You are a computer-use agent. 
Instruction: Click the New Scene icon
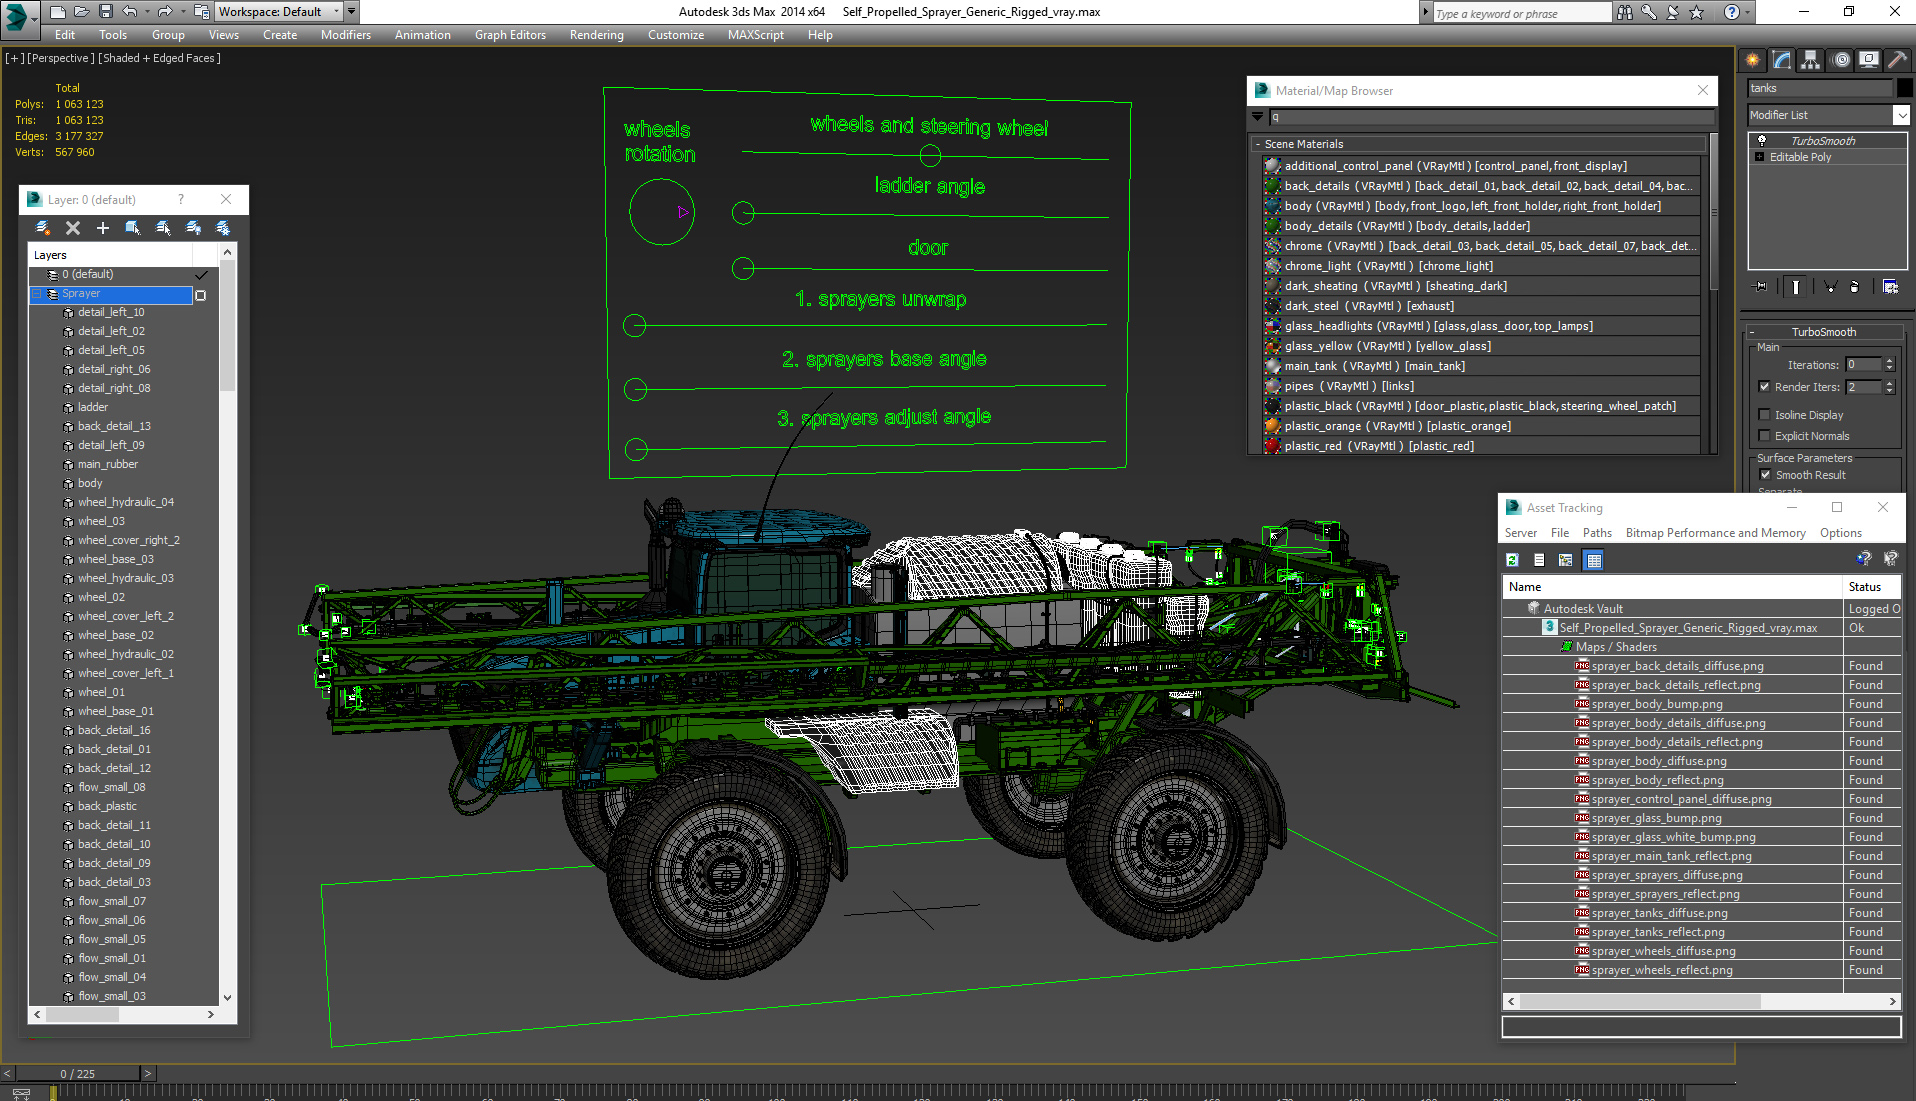tap(57, 12)
